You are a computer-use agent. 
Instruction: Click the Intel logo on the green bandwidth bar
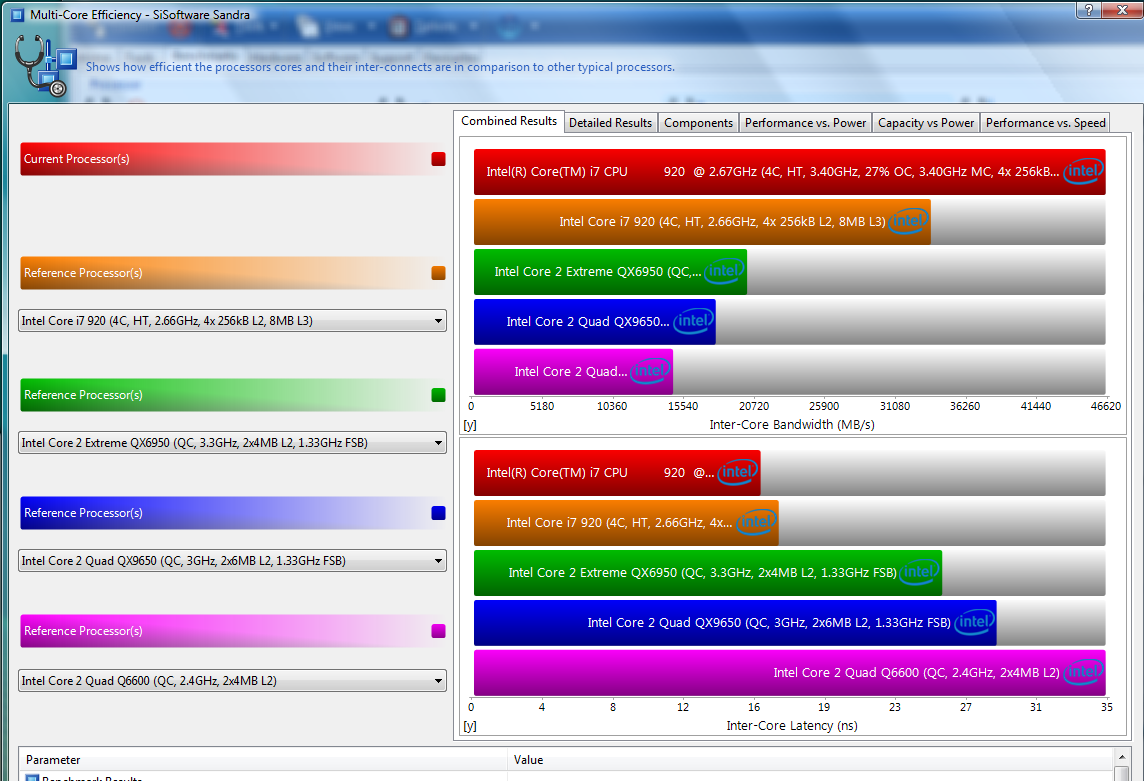coord(724,272)
